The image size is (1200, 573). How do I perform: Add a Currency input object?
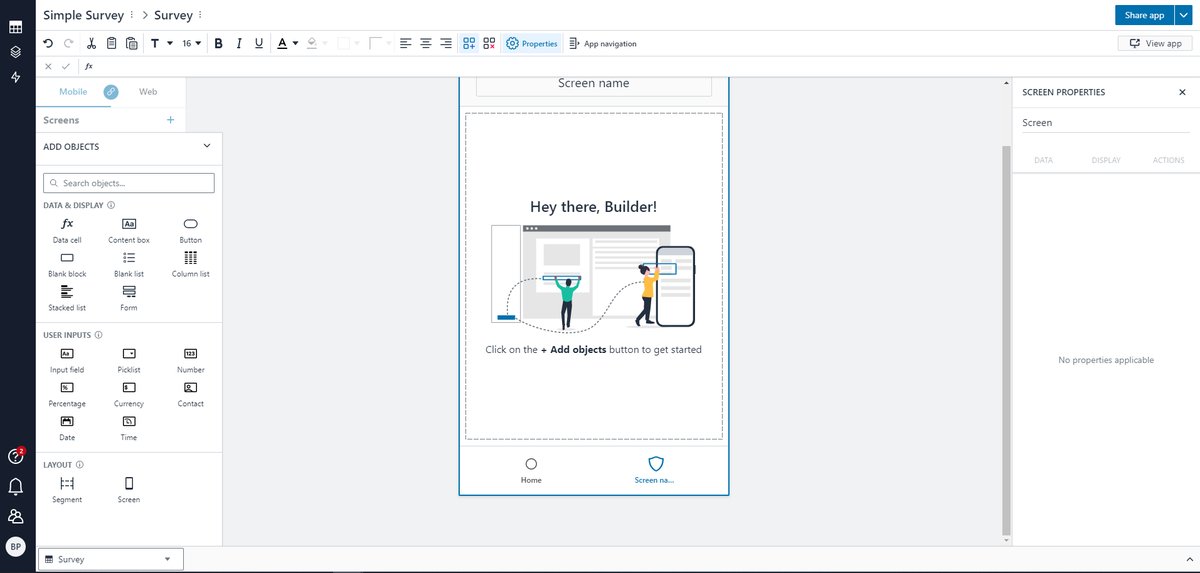coord(129,395)
